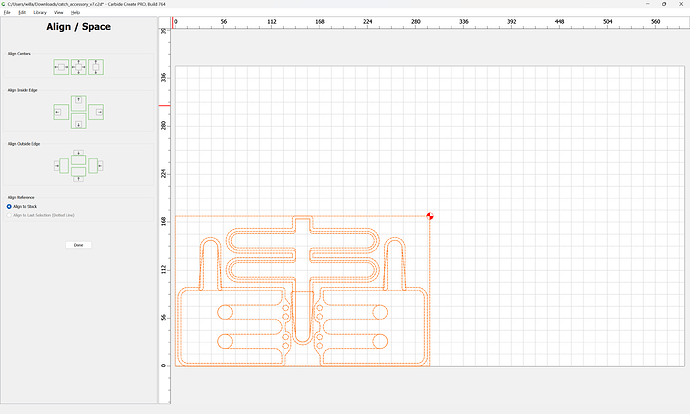Click the Carbide Create app icon in title bar
This screenshot has width=690, height=414.
pos(4,4)
